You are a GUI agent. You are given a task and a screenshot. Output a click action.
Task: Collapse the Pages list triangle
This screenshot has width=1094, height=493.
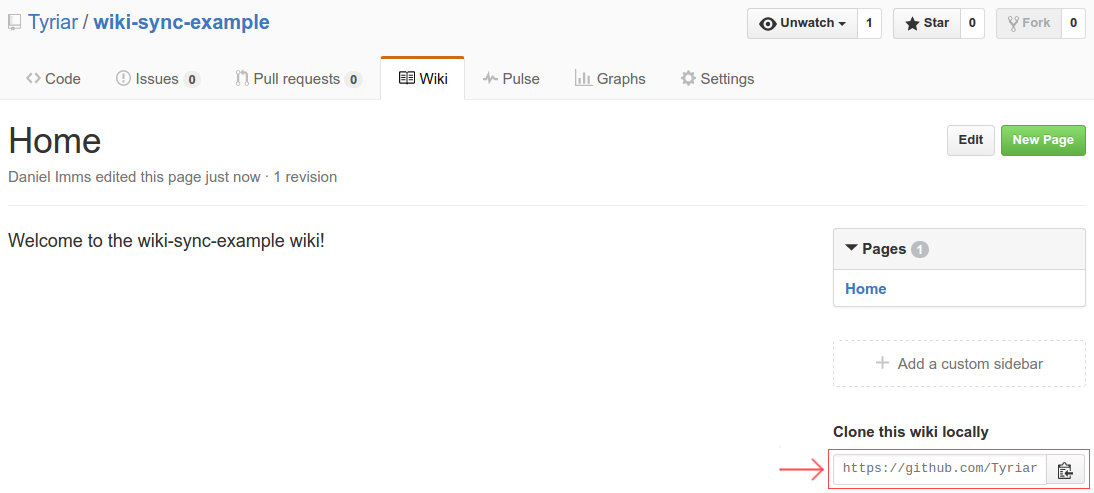click(x=851, y=248)
